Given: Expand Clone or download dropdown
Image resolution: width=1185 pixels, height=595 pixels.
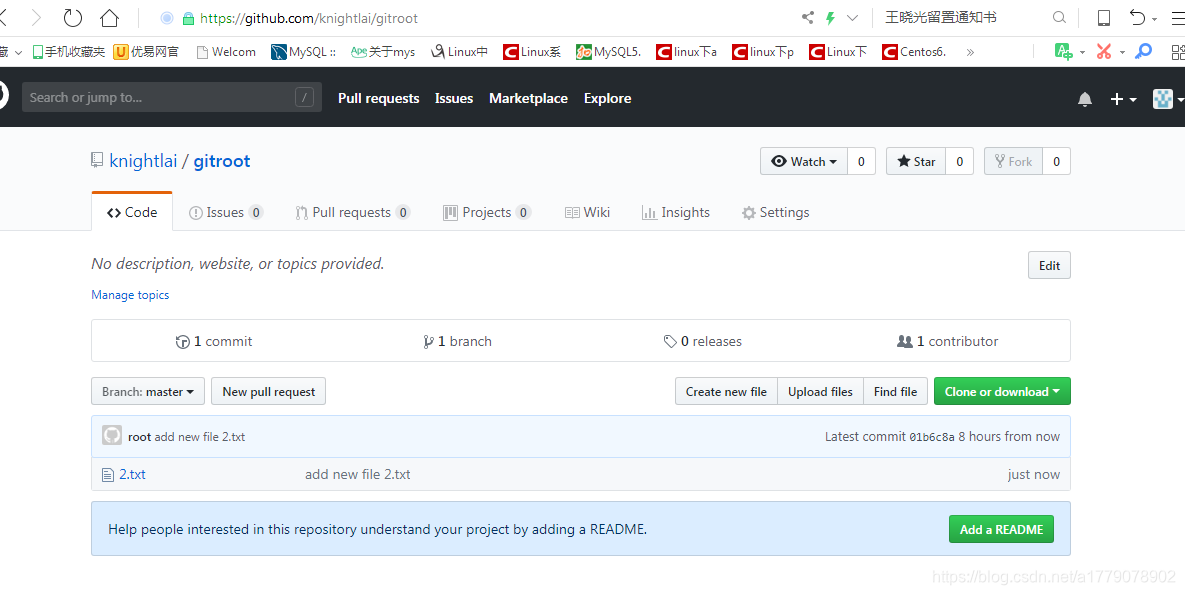Looking at the screenshot, I should click(x=1002, y=392).
